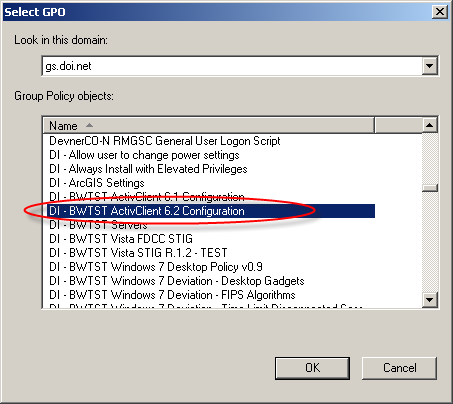This screenshot has width=453, height=404.
Task: Select DI - Always Install with Elevated Privileges
Action: (148, 169)
